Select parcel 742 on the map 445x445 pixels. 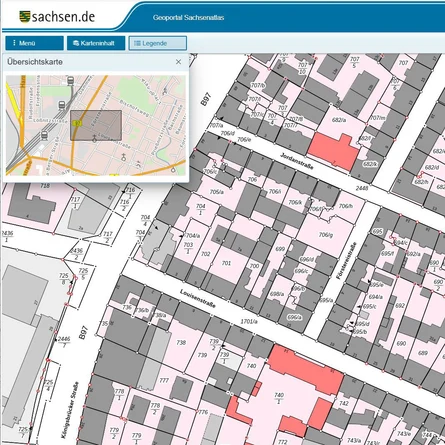pos(344,403)
